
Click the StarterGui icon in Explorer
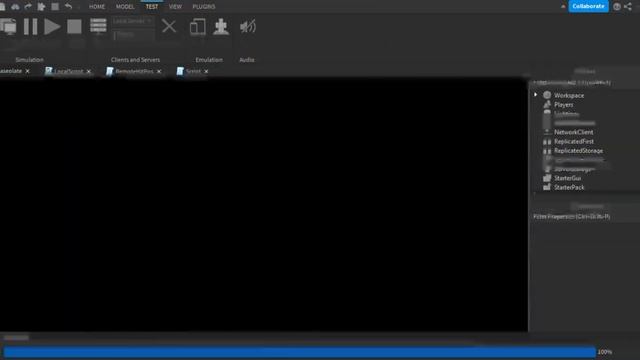pyautogui.click(x=547, y=178)
